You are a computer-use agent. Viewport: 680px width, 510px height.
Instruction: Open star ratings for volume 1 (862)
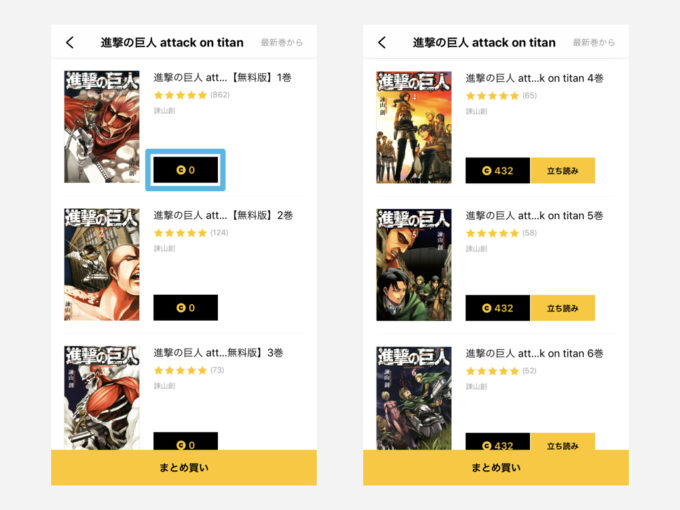click(192, 95)
